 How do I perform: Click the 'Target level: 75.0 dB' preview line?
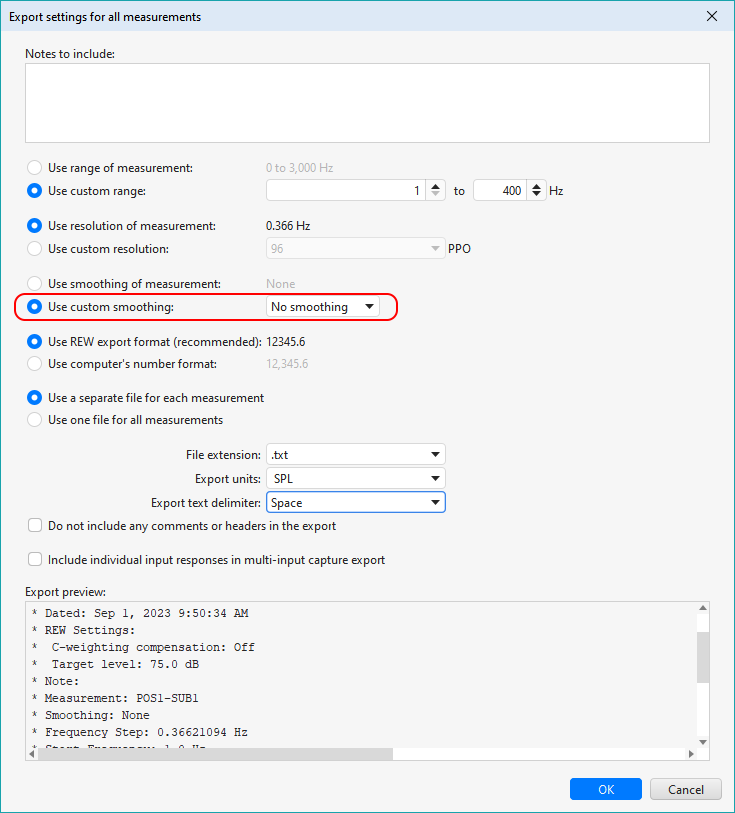[115, 664]
